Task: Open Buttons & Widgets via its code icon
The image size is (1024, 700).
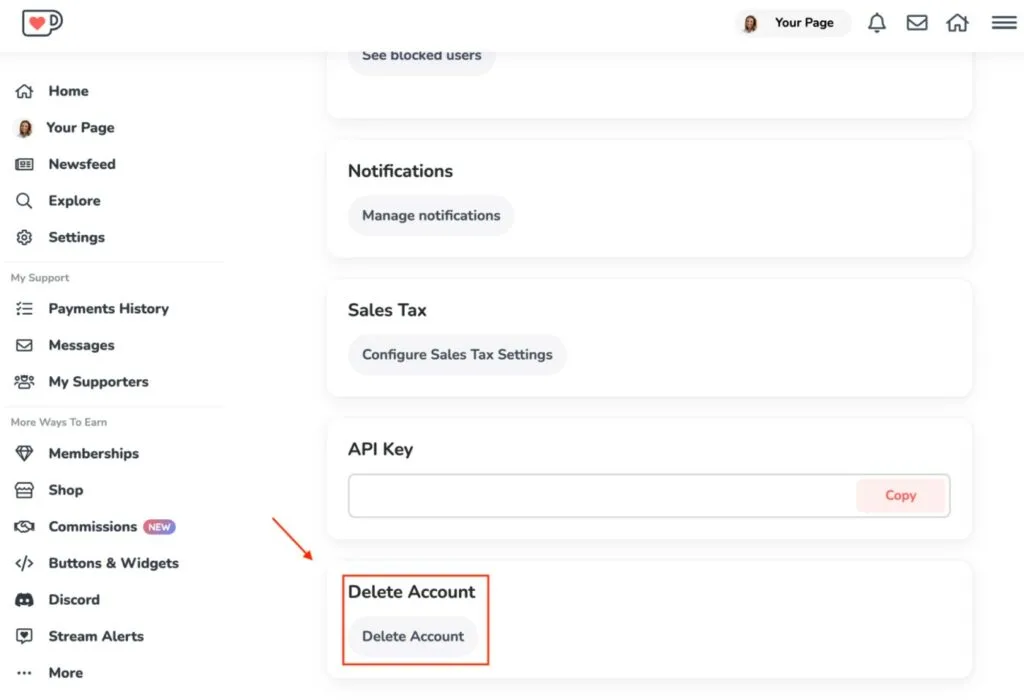Action: point(25,563)
